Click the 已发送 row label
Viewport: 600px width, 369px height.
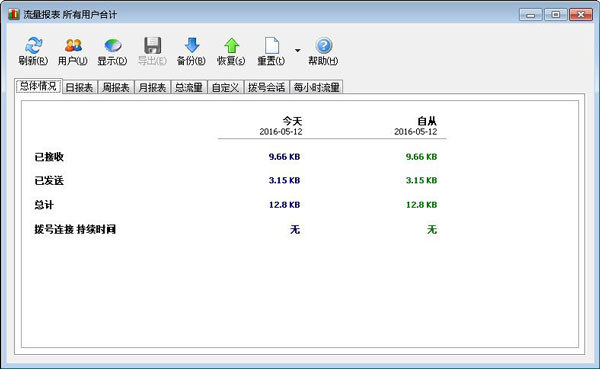(x=49, y=180)
